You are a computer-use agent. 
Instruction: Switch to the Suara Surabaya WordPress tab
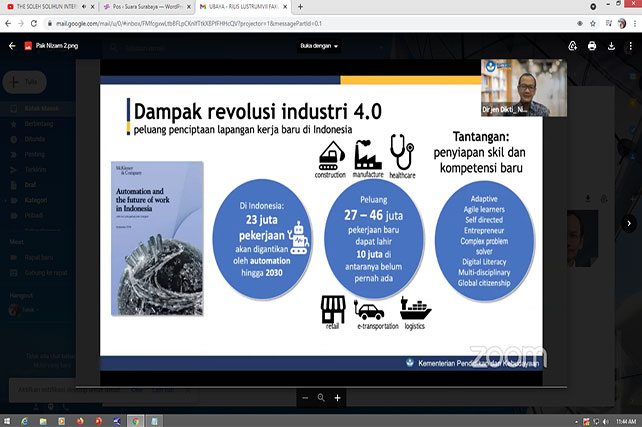pyautogui.click(x=147, y=7)
